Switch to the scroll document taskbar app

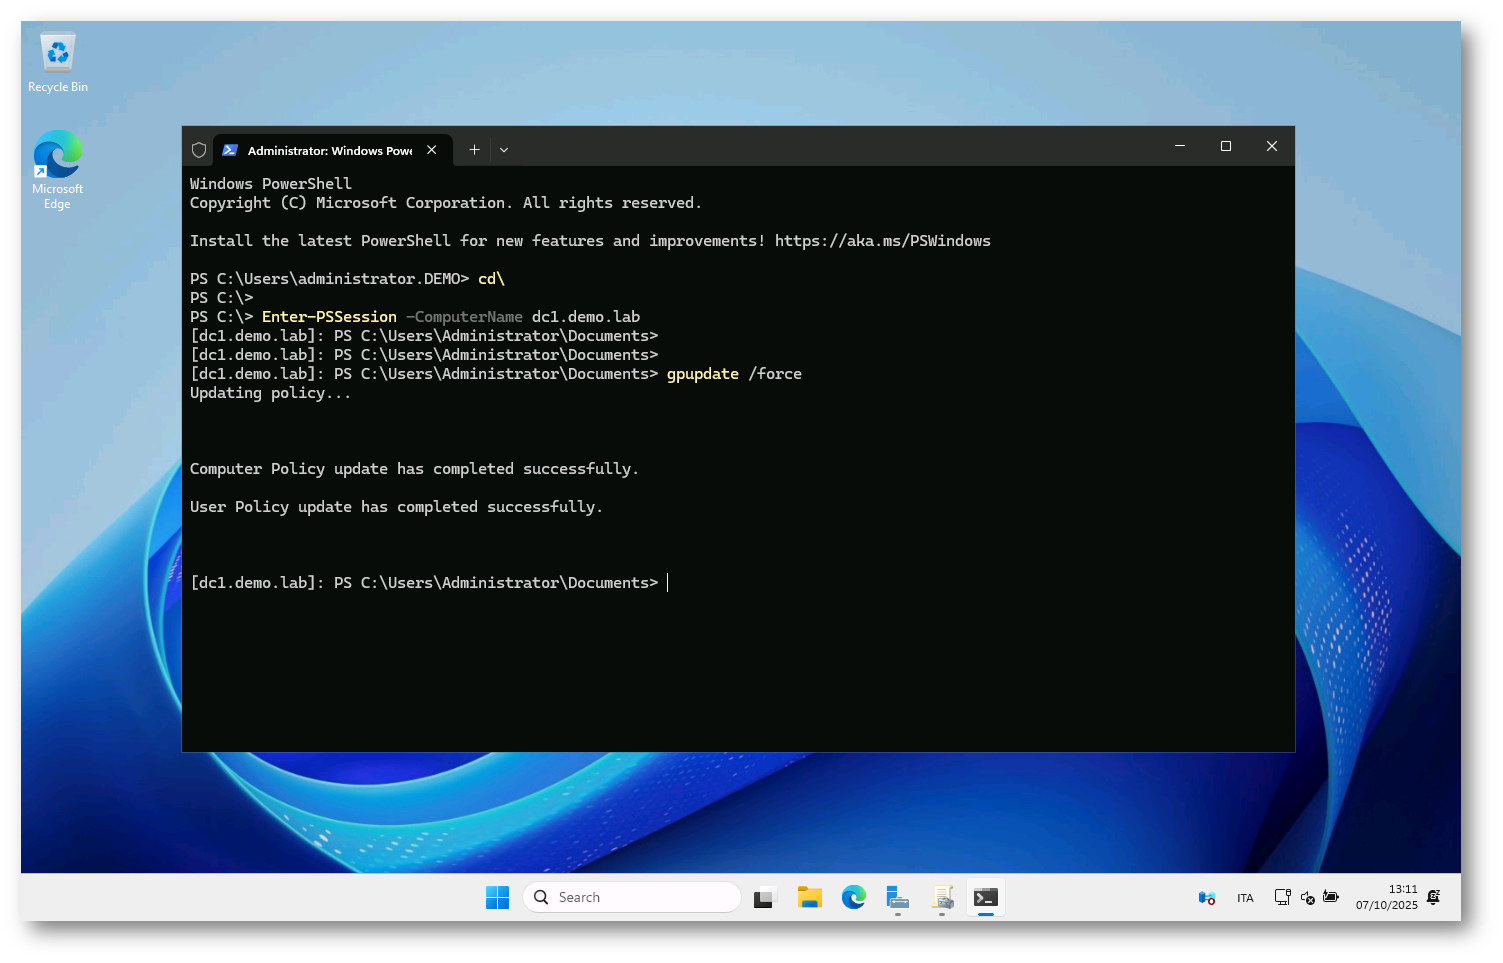point(942,898)
